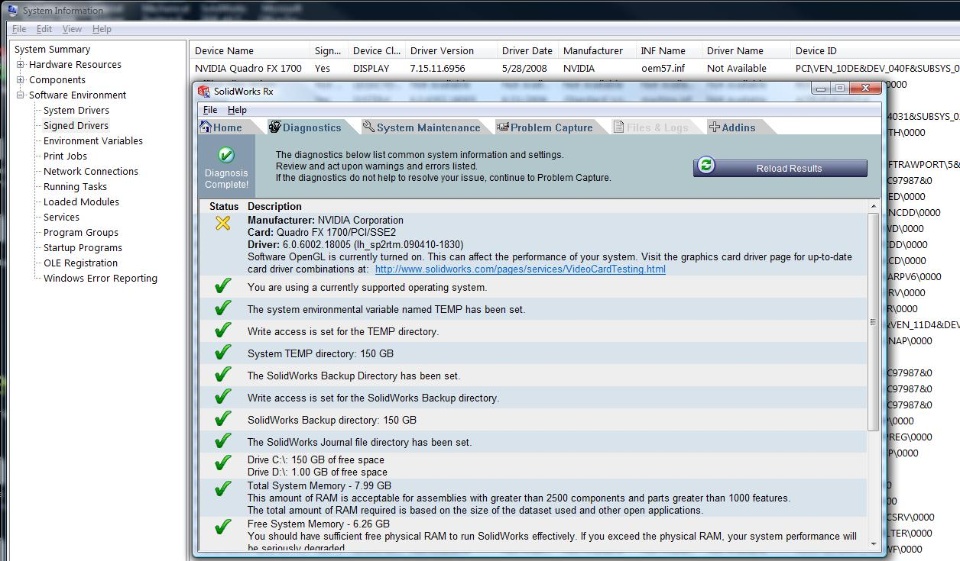Collapse Software Environment tree node
This screenshot has width=960, height=561.
pyautogui.click(x=20, y=95)
